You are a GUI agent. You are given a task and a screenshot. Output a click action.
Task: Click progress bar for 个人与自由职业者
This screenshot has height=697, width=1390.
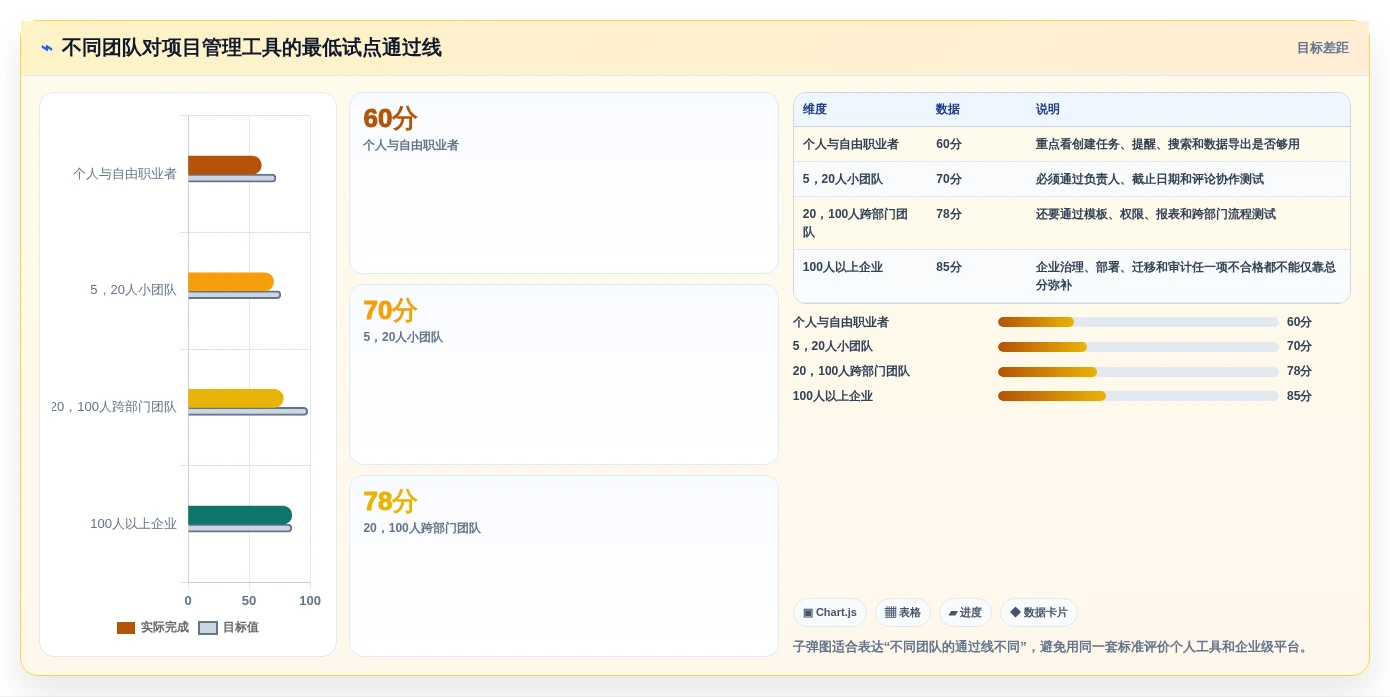[x=1138, y=322]
